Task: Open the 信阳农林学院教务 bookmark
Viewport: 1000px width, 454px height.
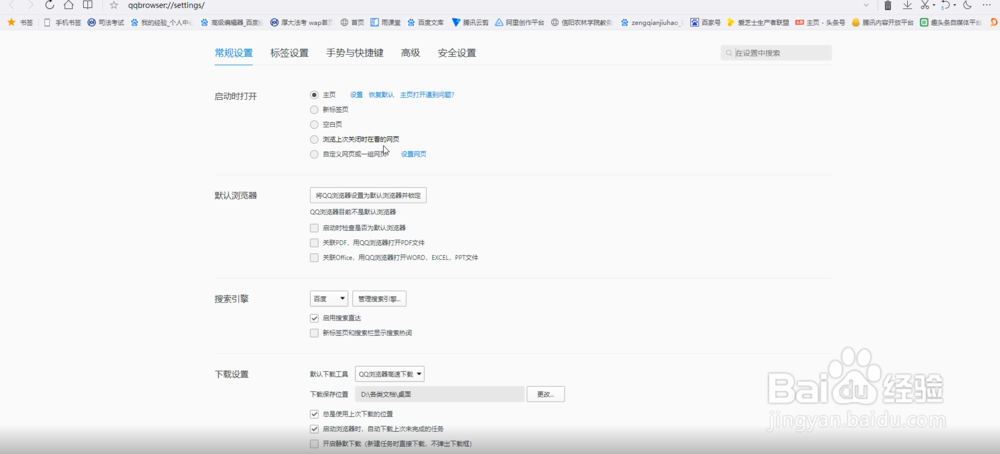Action: tap(582, 22)
